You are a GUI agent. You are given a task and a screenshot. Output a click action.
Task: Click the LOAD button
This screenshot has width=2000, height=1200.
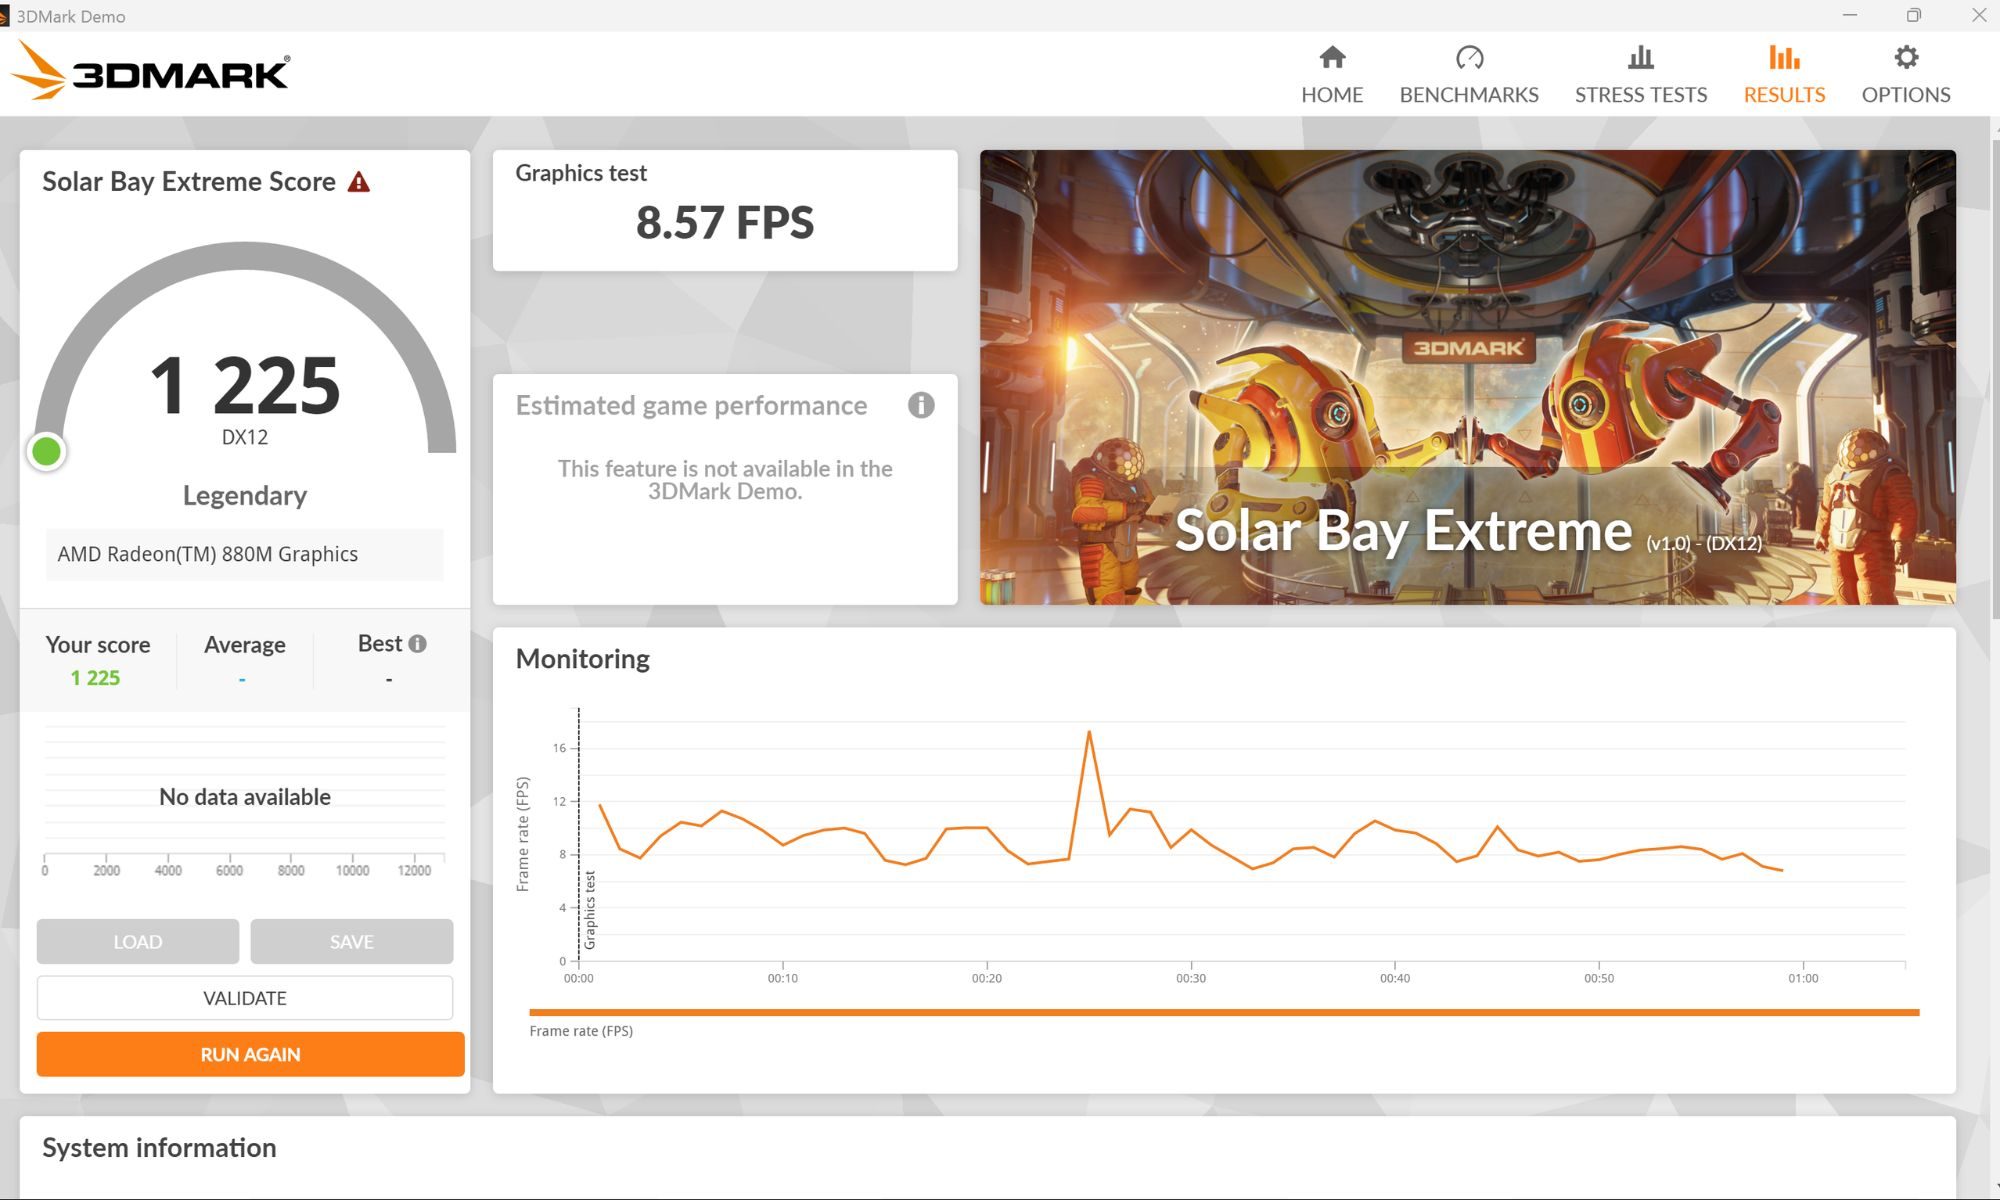tap(138, 942)
